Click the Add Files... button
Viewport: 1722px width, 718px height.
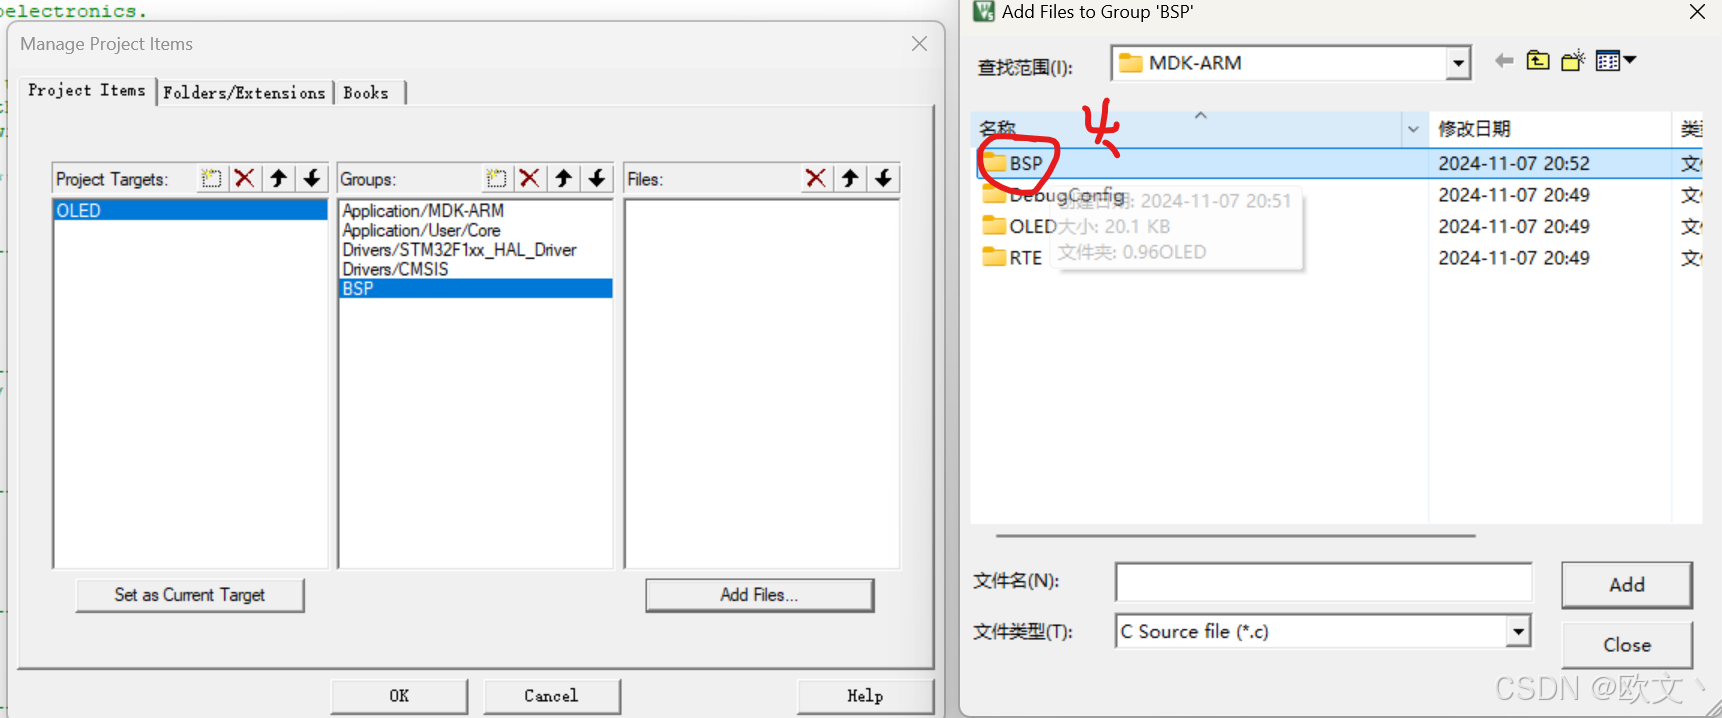[x=759, y=595]
